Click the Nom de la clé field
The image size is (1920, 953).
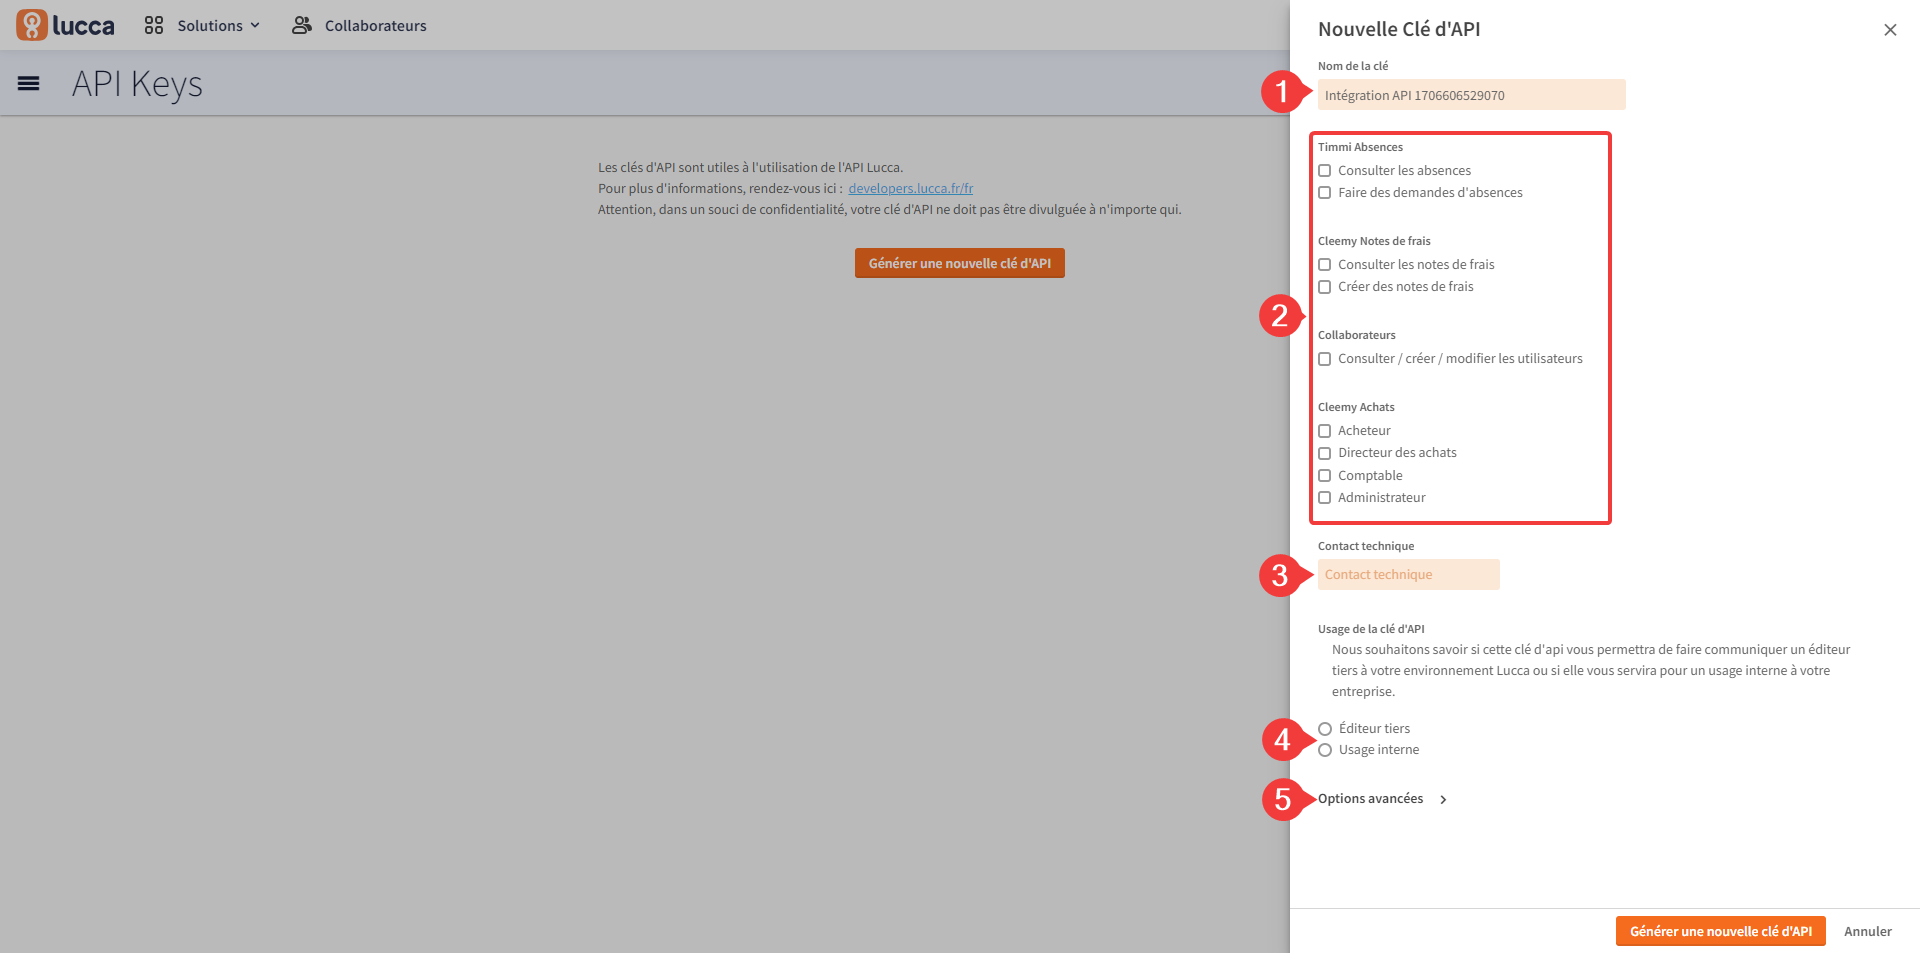point(1472,95)
